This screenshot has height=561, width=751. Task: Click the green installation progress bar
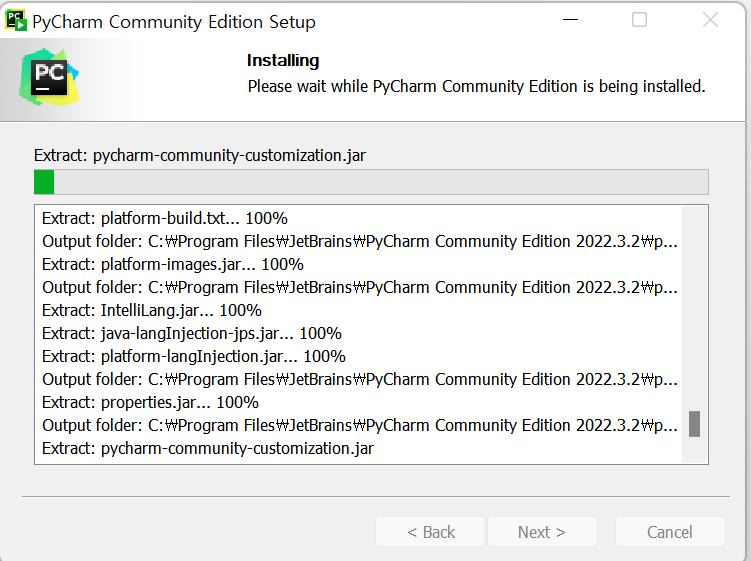click(x=371, y=182)
